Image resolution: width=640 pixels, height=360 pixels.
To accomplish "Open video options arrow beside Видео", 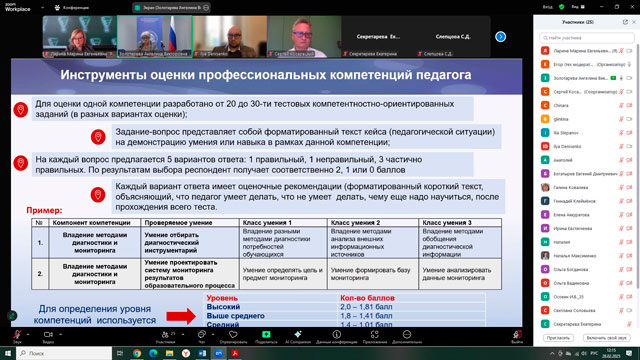I will pyautogui.click(x=60, y=334).
